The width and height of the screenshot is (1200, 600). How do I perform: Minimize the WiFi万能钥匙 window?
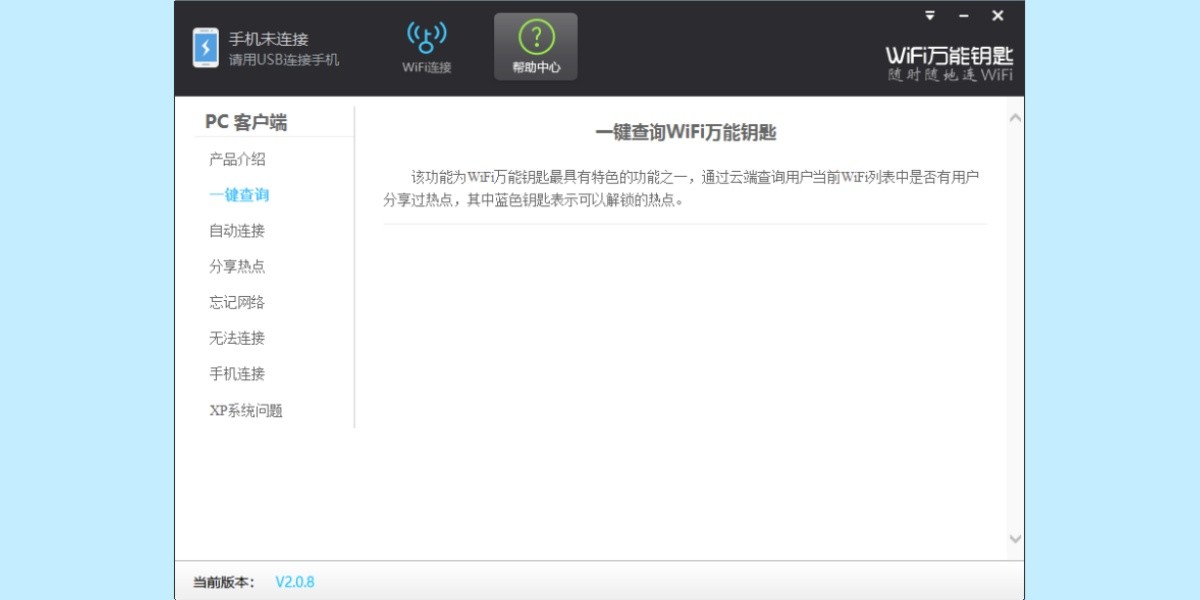(x=964, y=15)
